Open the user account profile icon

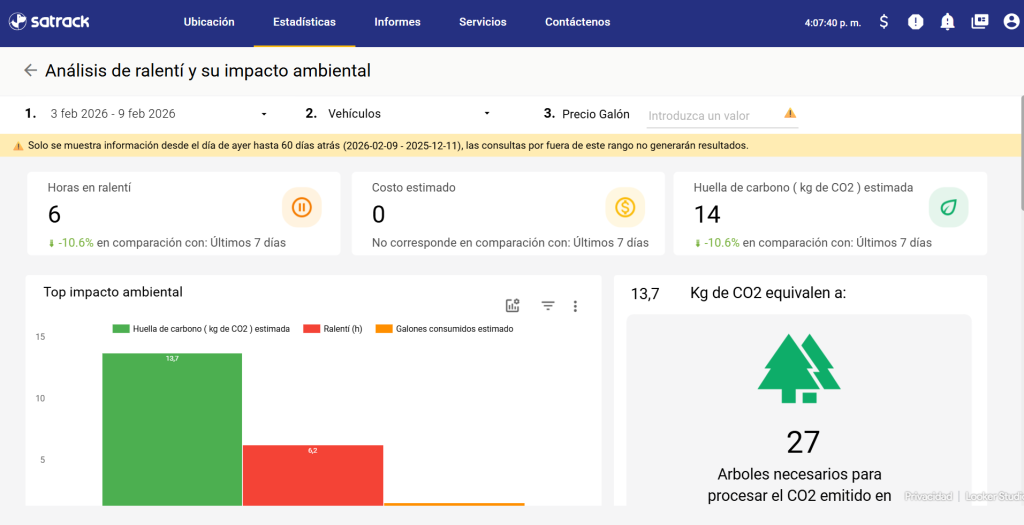pos(1011,22)
